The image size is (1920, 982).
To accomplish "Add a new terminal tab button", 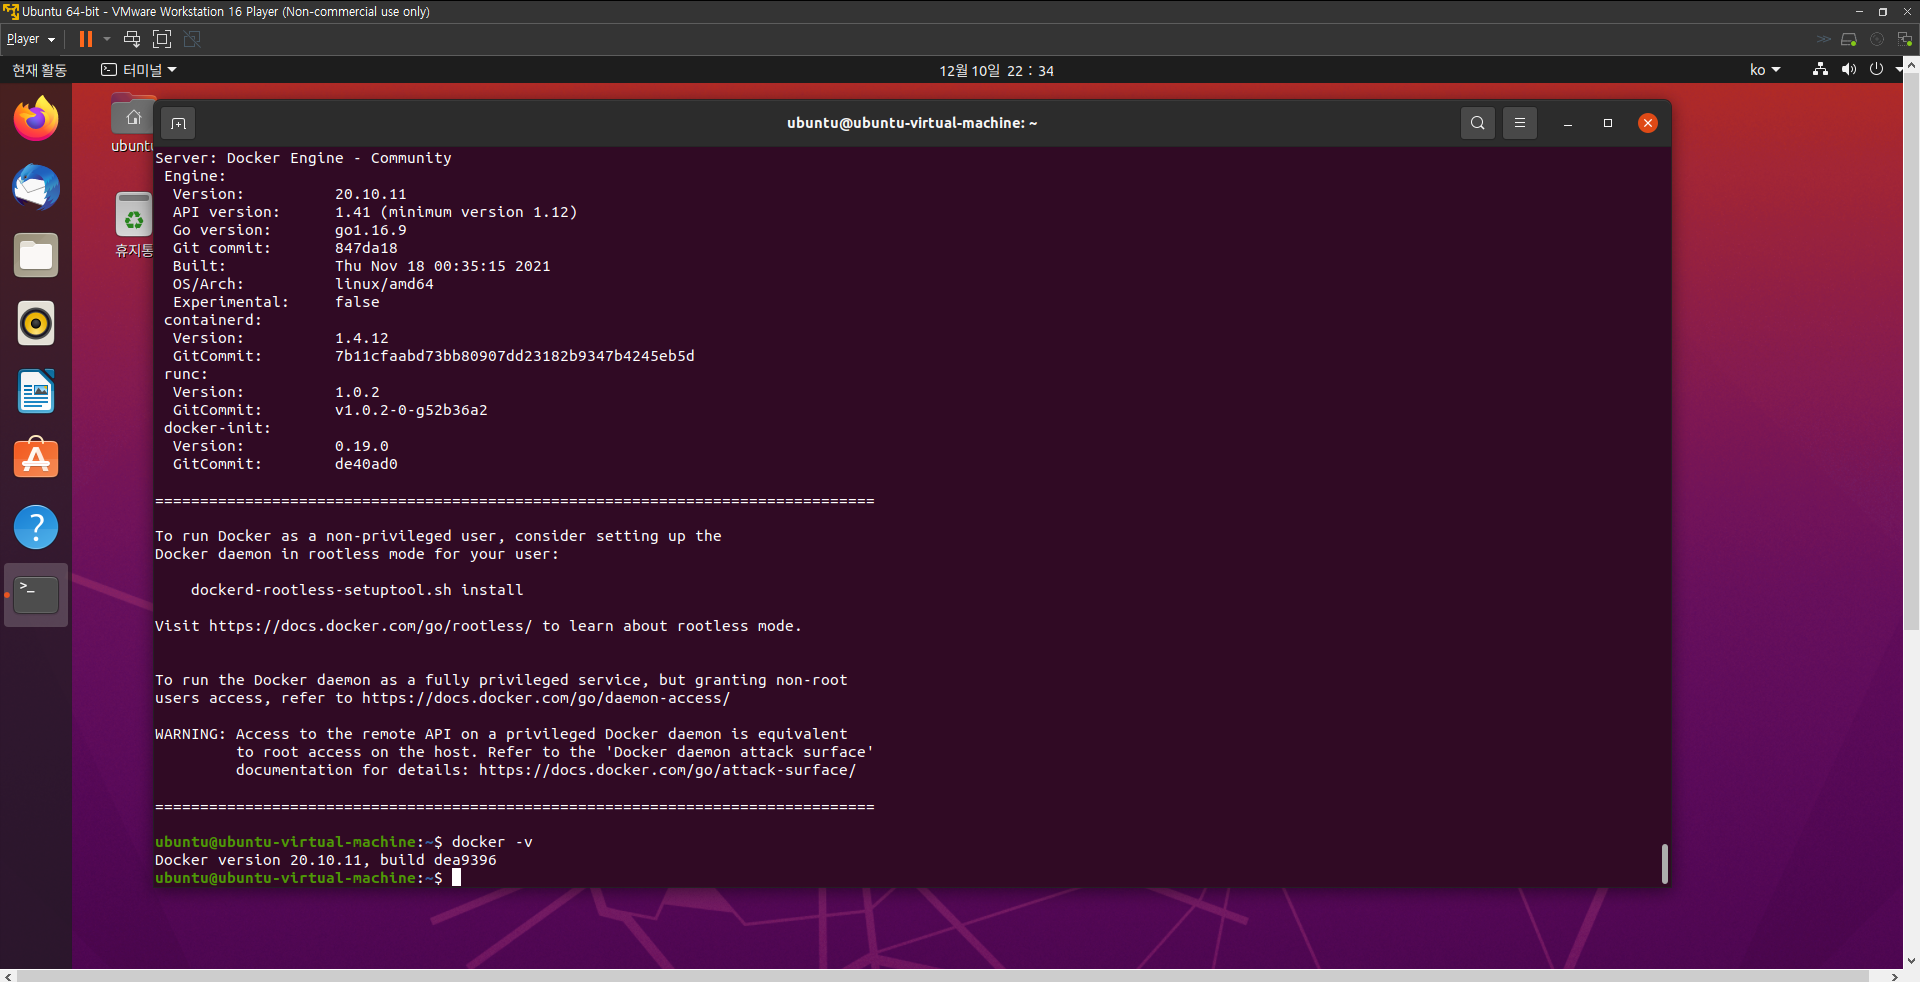I will (x=178, y=123).
